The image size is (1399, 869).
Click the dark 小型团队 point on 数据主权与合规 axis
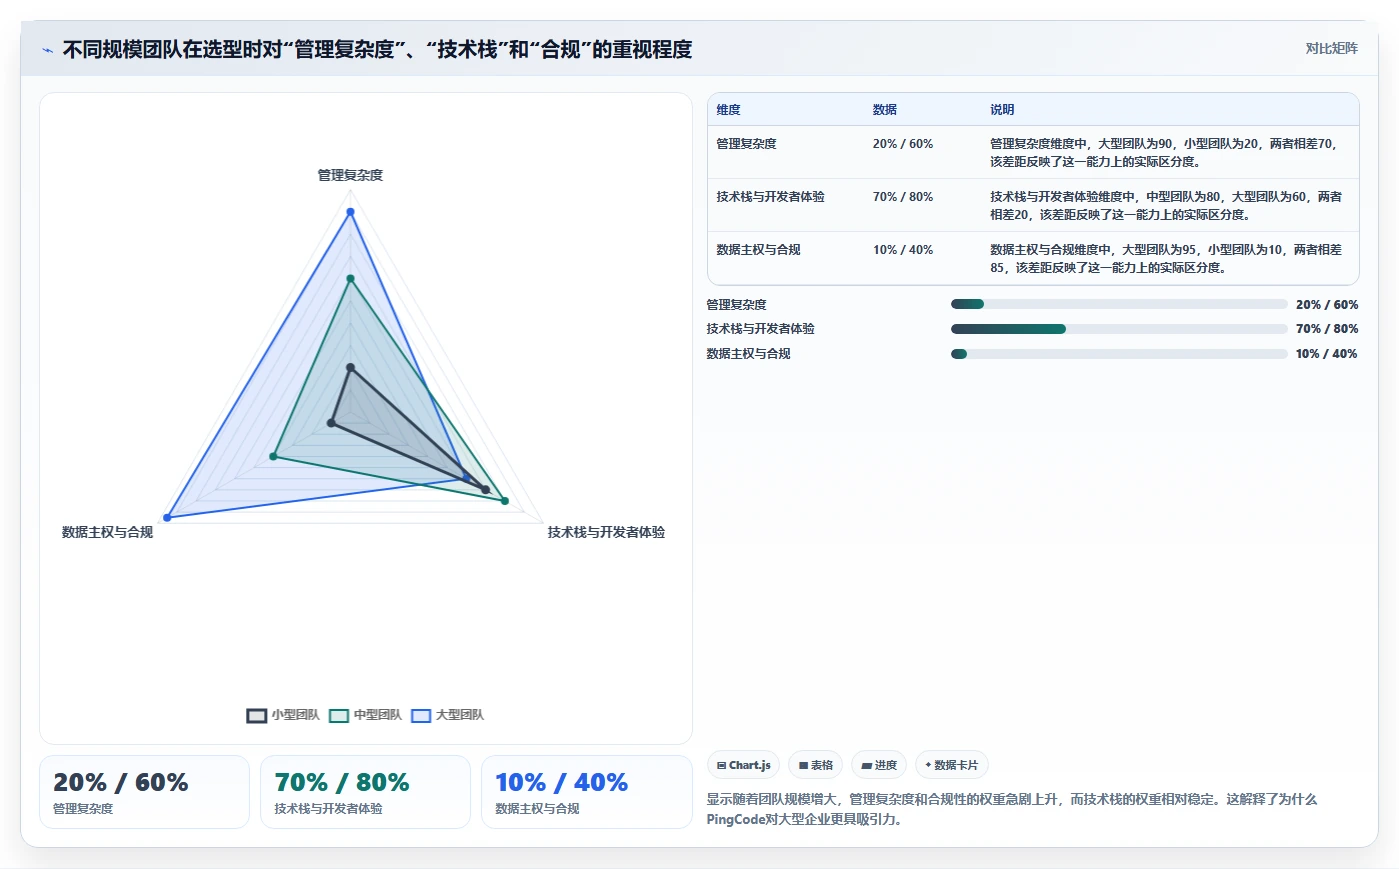coord(331,423)
